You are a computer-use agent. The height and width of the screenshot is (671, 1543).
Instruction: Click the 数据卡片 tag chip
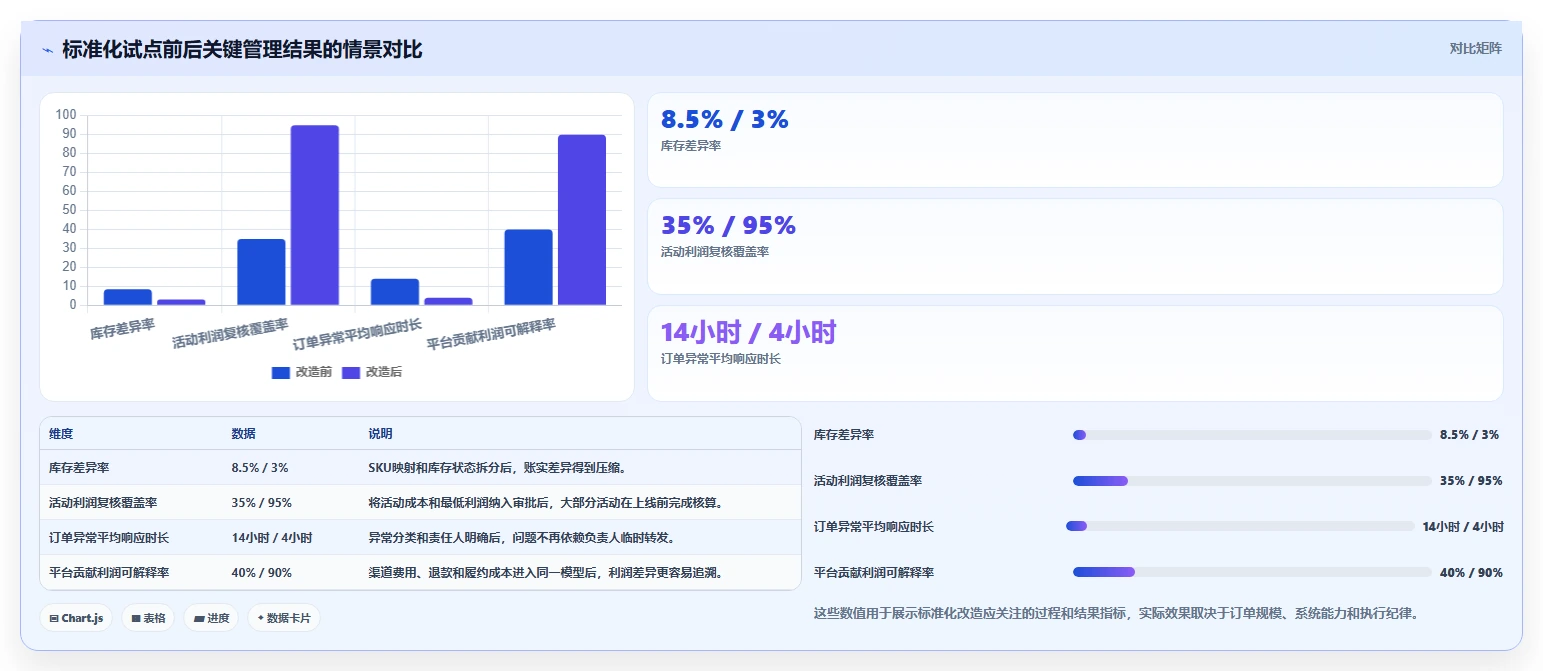284,618
